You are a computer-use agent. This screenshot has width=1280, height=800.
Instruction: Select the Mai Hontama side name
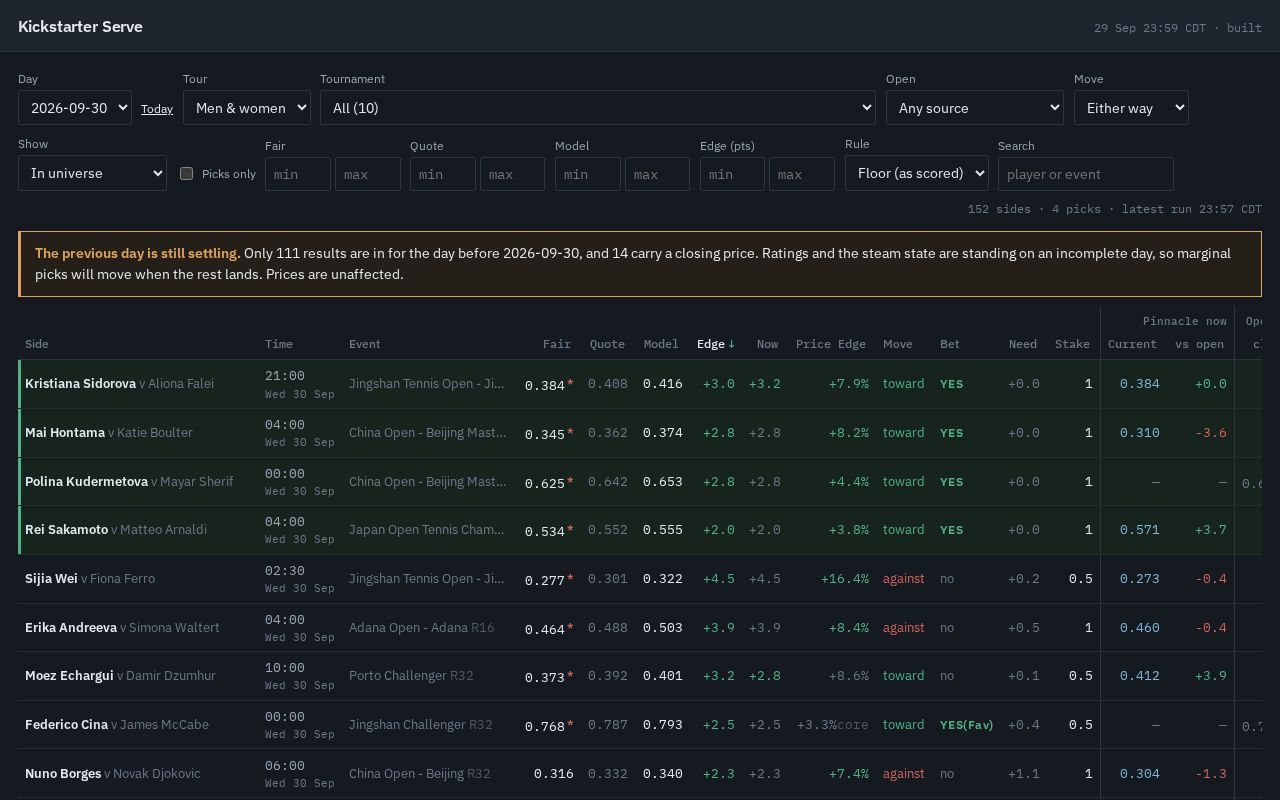click(65, 433)
